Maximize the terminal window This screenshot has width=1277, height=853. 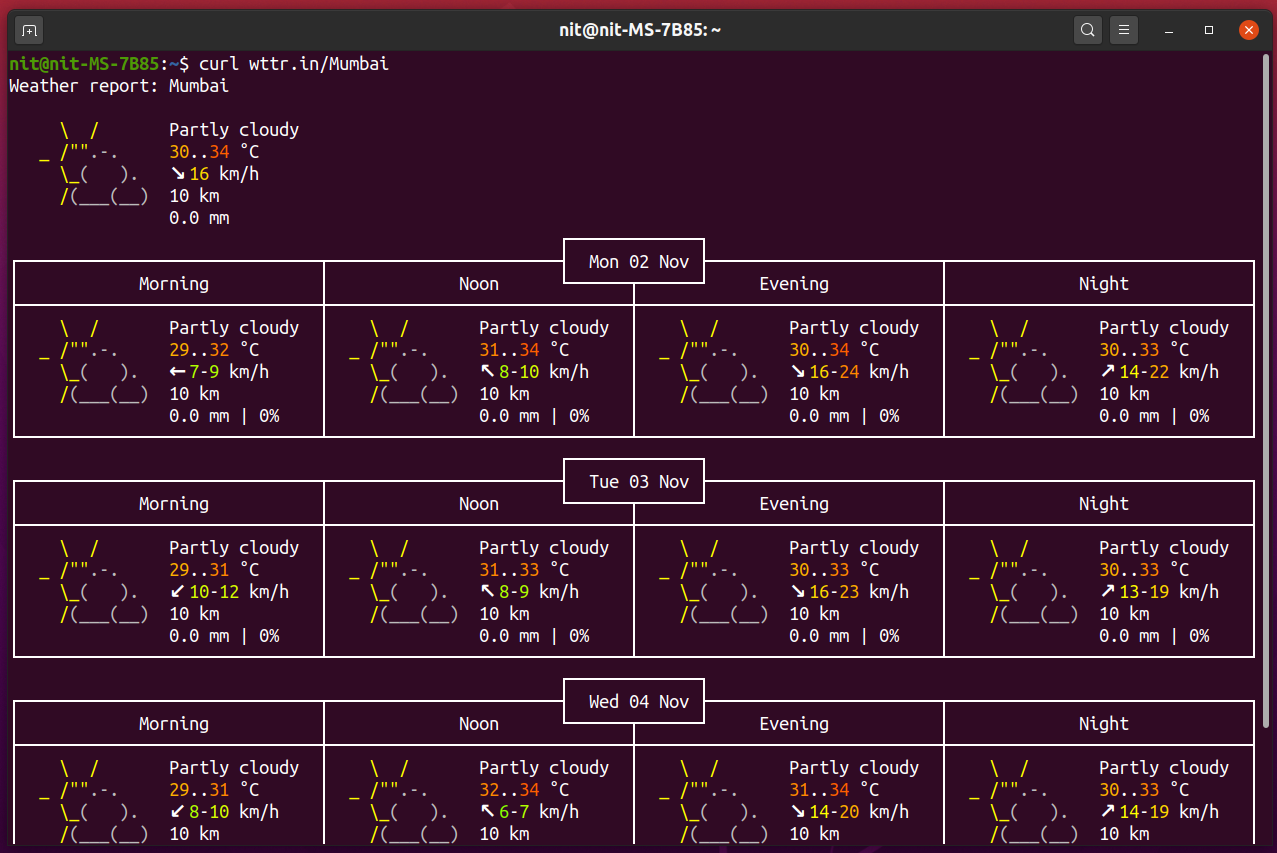point(1209,30)
